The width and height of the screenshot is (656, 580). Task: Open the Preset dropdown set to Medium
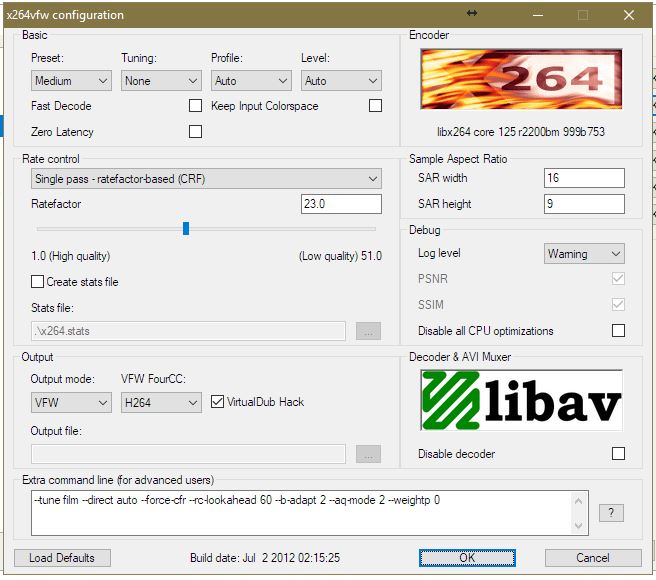coord(71,81)
